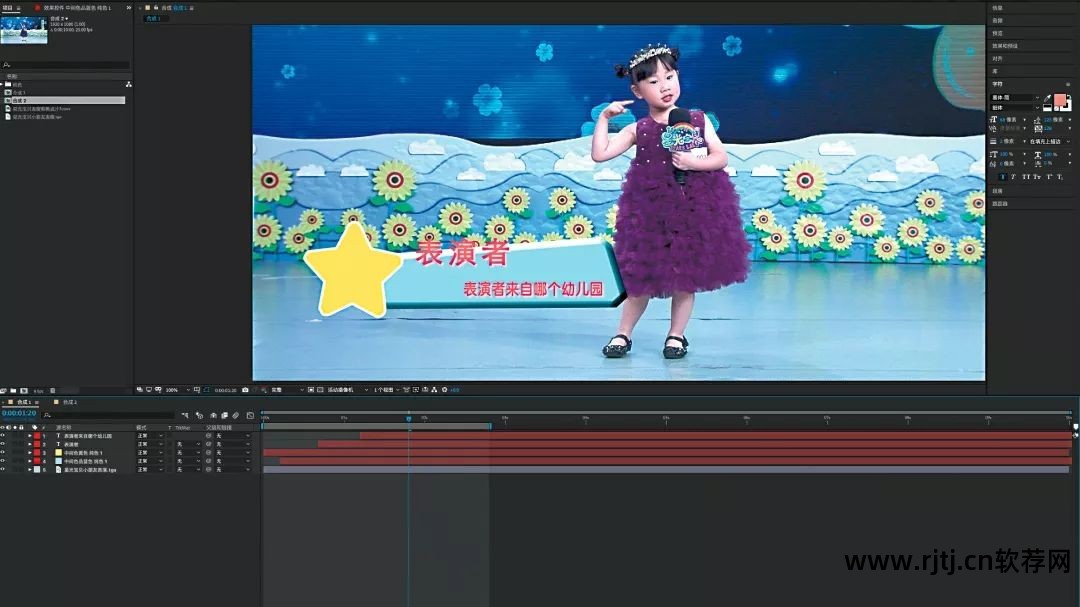Open the font family dropdown in Character panel
Screen dimensions: 1080x607
point(1015,98)
